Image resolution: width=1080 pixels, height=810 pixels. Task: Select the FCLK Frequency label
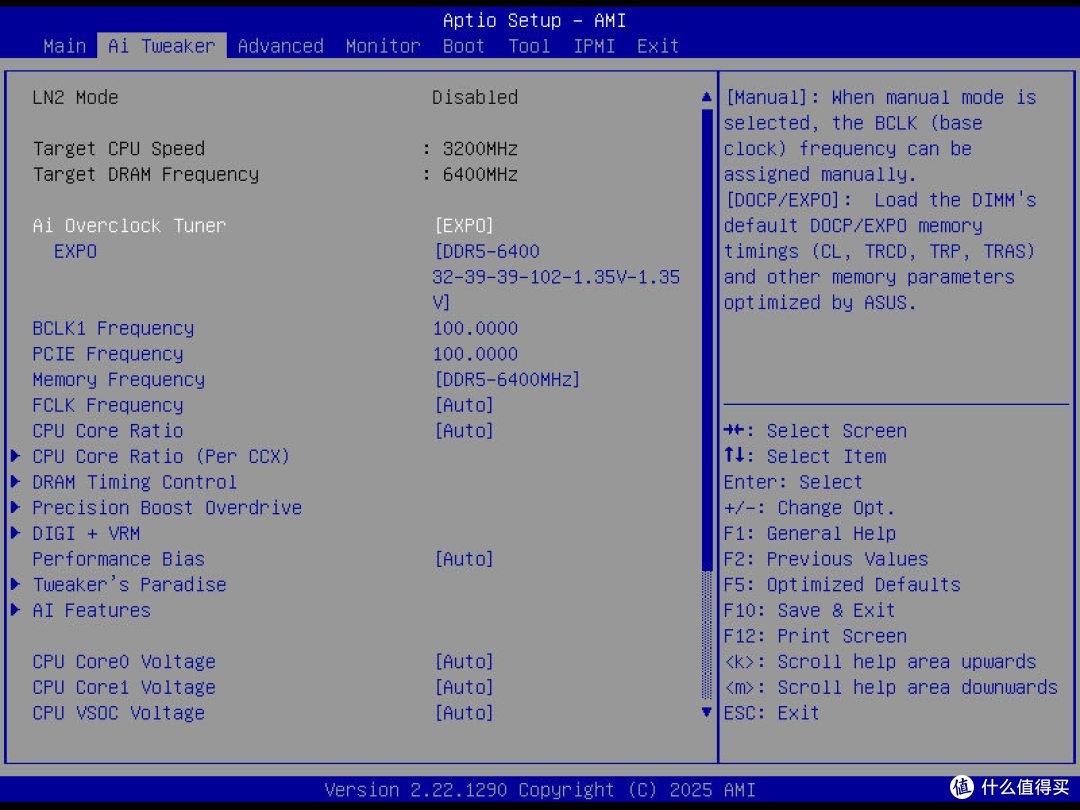(107, 405)
